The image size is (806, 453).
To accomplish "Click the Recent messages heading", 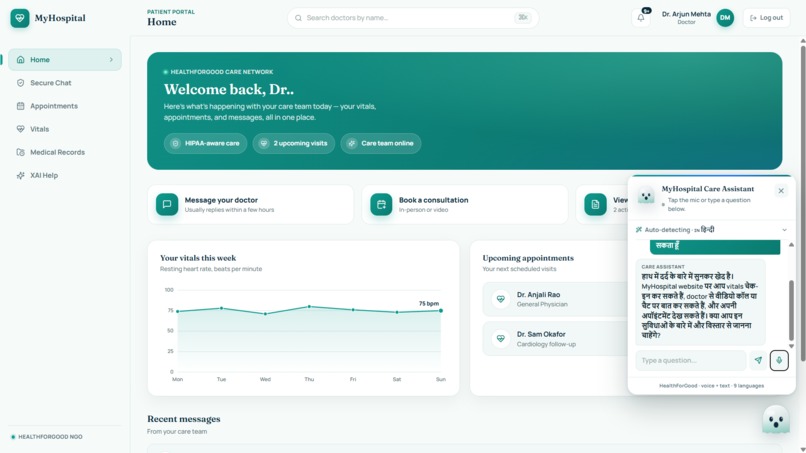I will 184,419.
